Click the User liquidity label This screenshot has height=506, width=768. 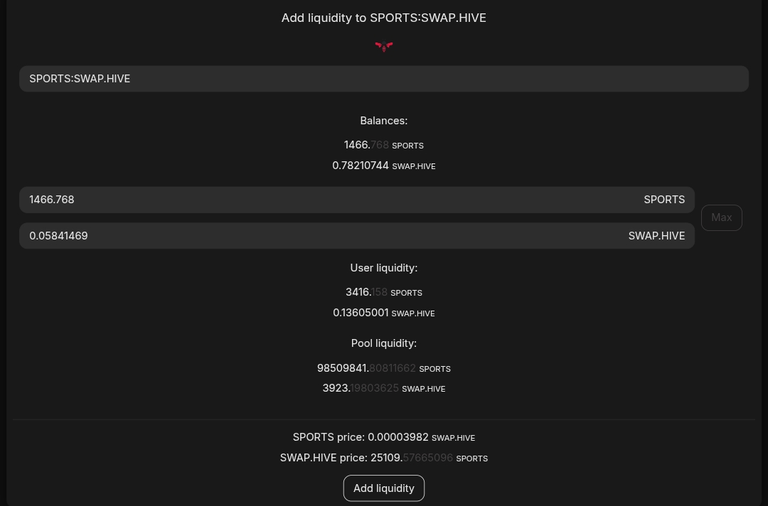(x=384, y=268)
